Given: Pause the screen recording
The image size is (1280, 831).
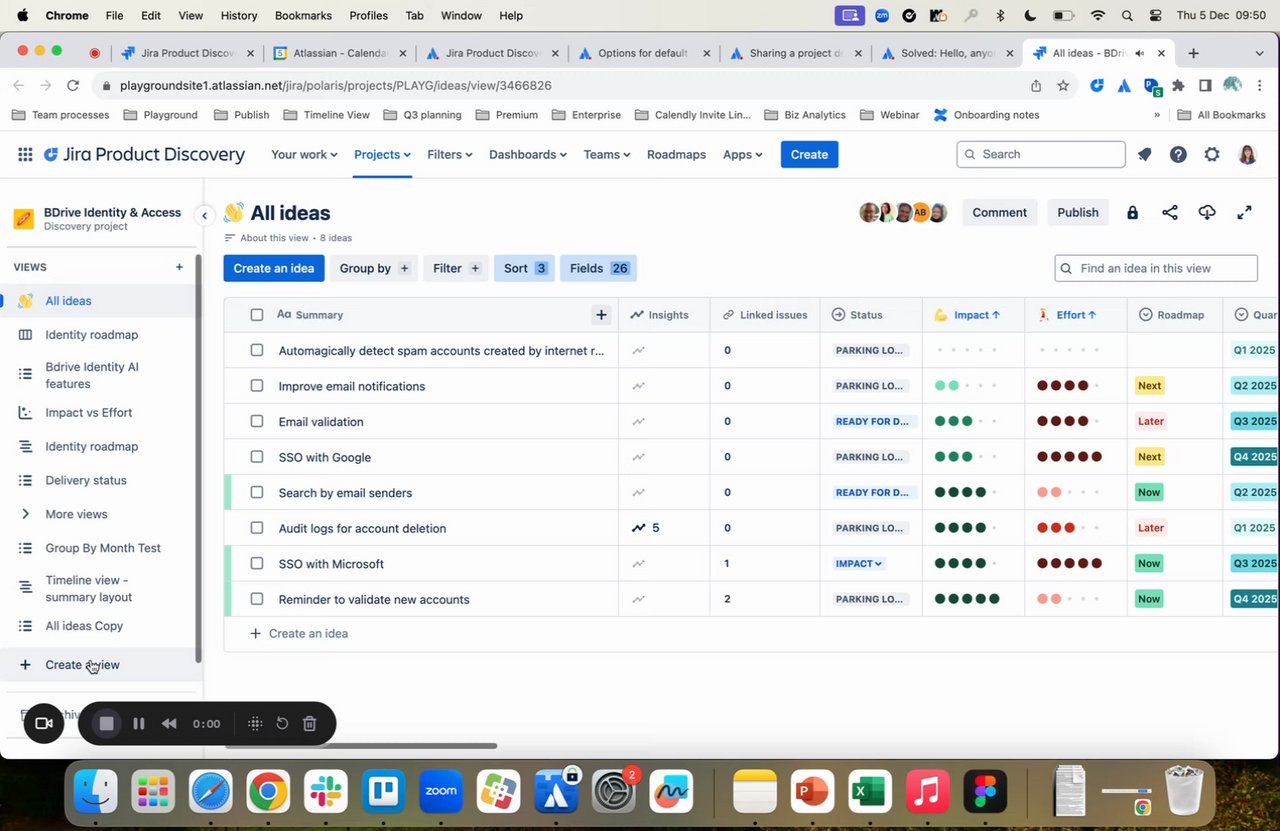Looking at the screenshot, I should coord(139,723).
